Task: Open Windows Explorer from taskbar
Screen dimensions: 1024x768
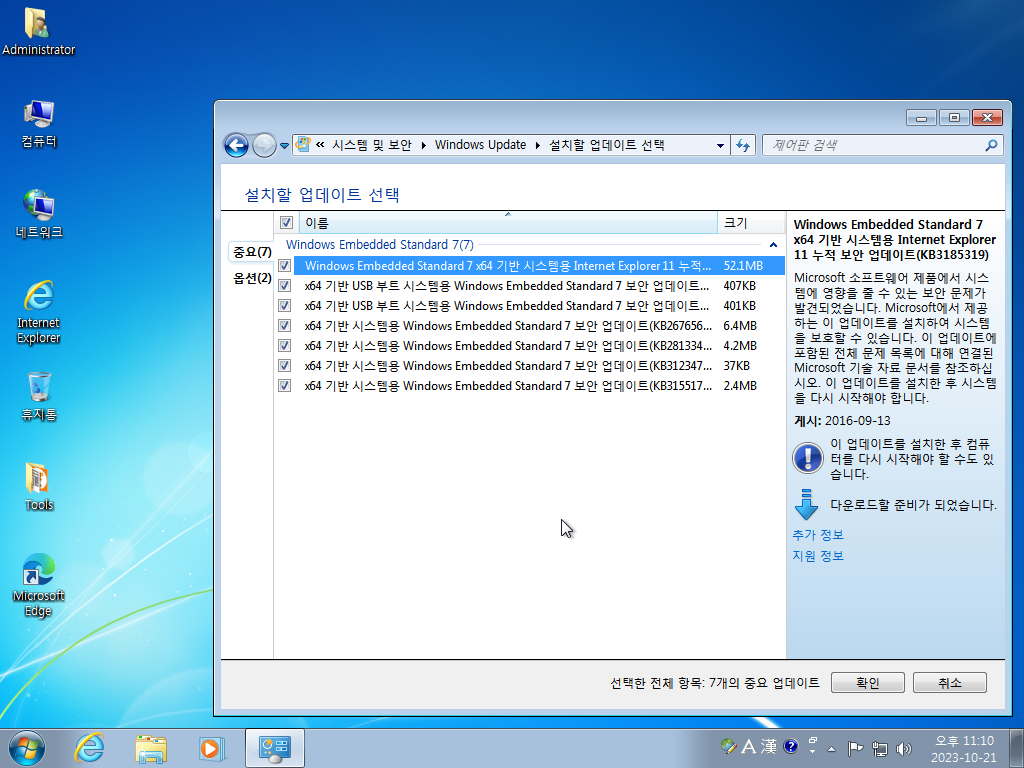Action: (x=151, y=748)
